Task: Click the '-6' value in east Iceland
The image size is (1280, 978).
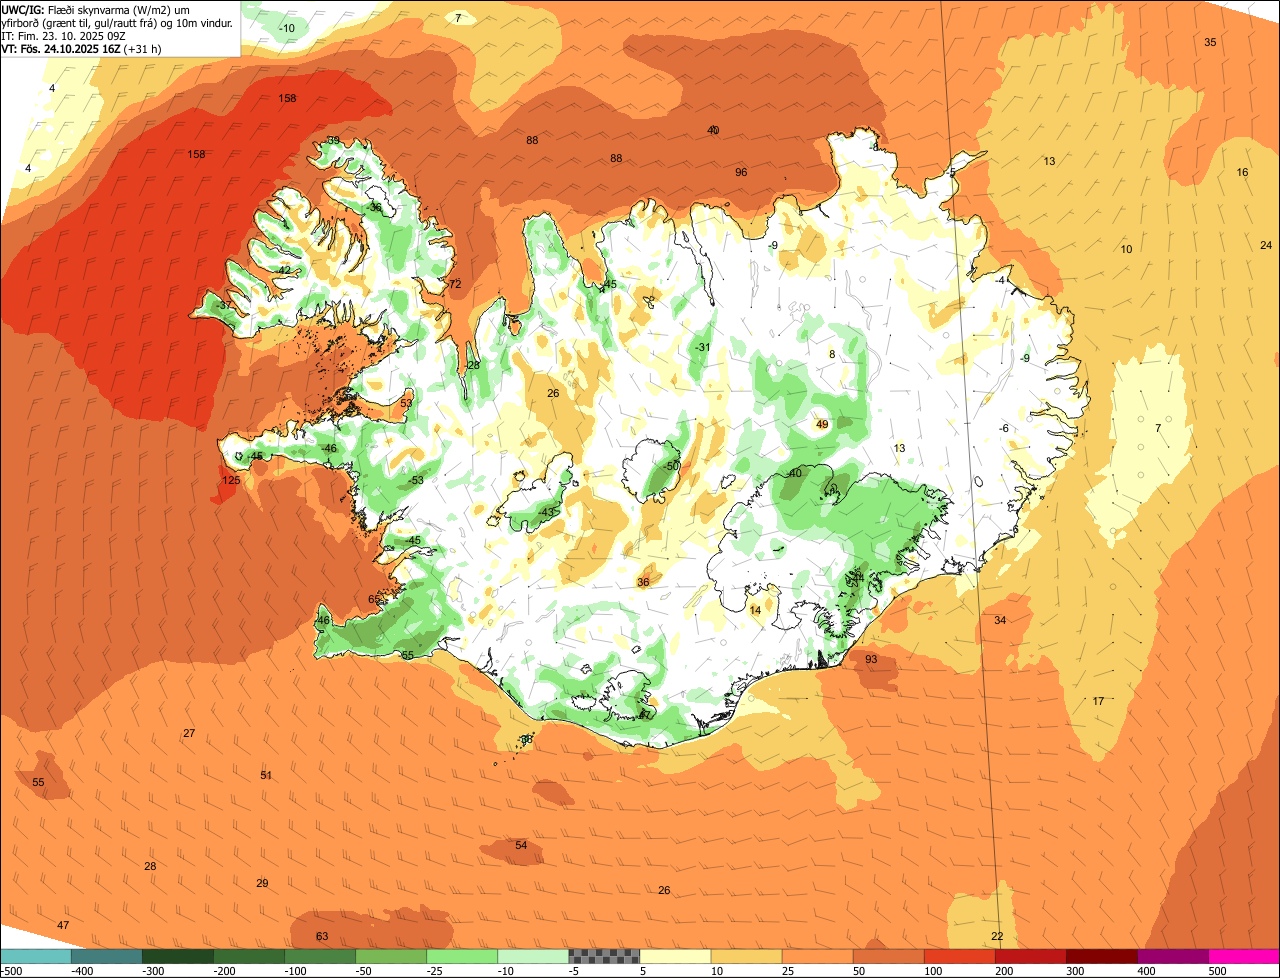Action: coord(1005,429)
